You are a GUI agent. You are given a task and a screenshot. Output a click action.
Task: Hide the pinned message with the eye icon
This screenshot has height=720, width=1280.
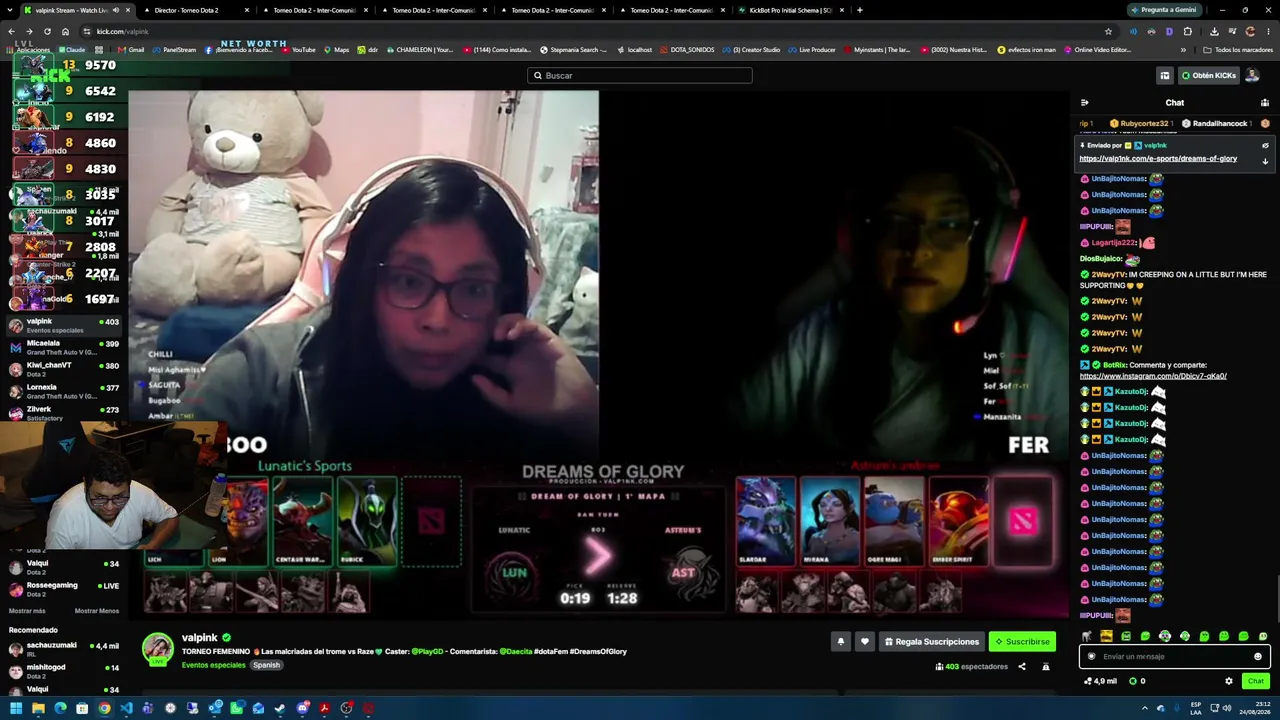(x=1265, y=145)
